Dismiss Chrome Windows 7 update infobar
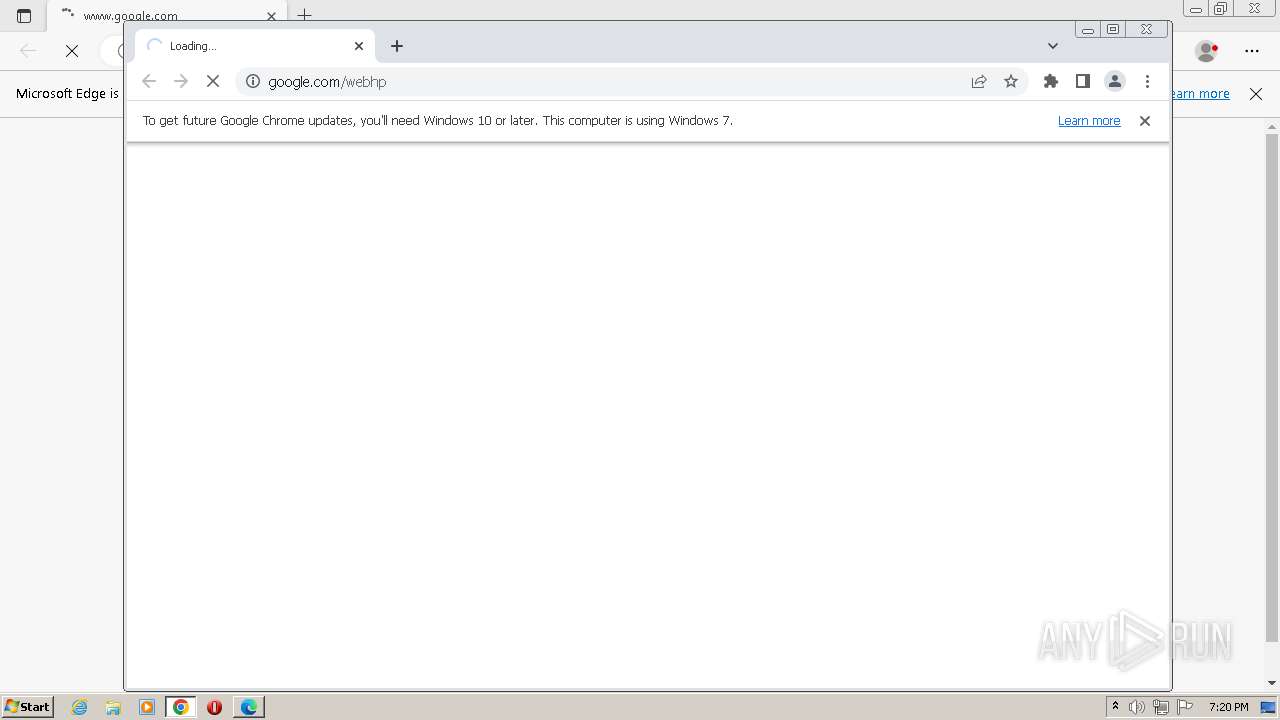Viewport: 1280px width, 720px height. 1145,120
